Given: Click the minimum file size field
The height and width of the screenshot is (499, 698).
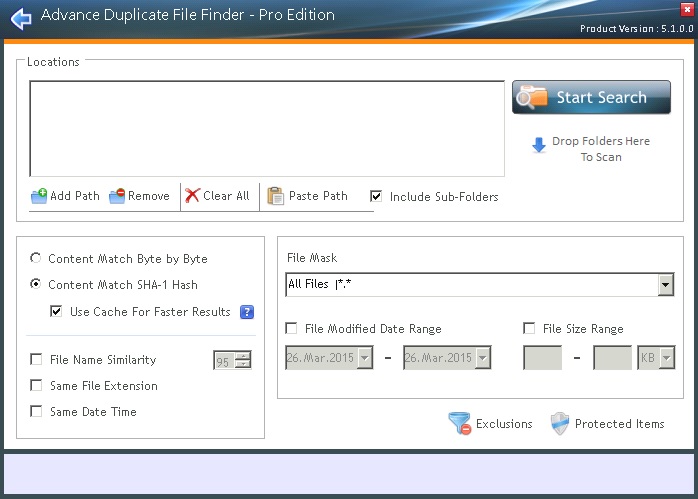Looking at the screenshot, I should (543, 357).
